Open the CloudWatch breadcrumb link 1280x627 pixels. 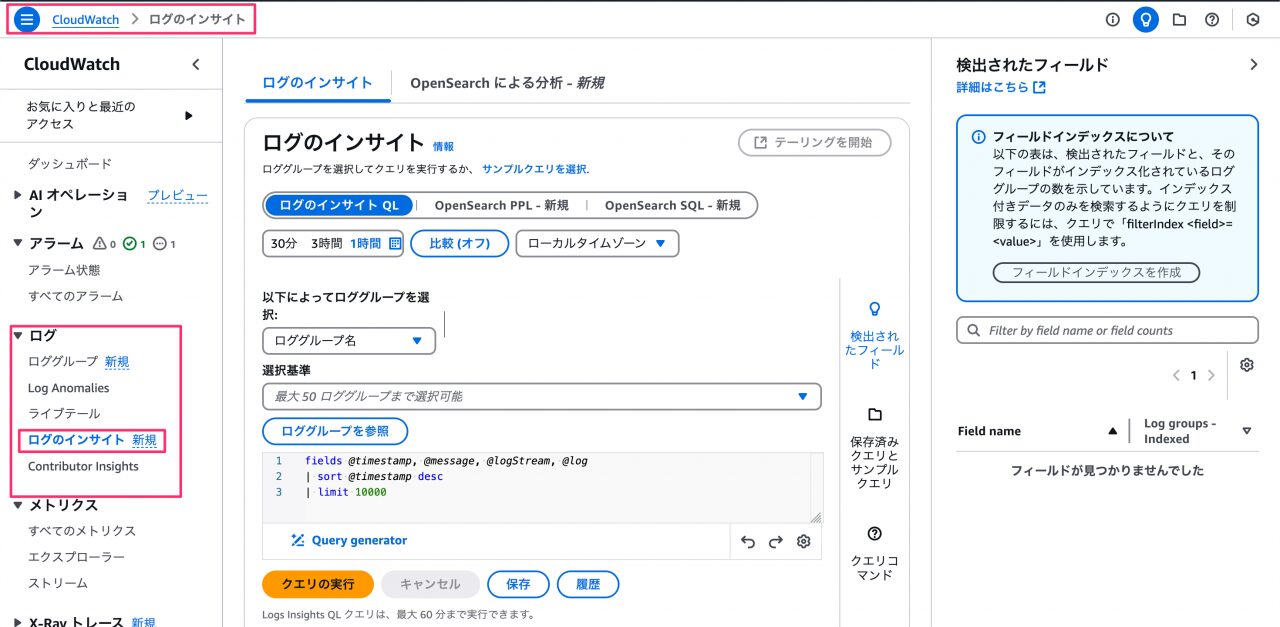coord(86,19)
